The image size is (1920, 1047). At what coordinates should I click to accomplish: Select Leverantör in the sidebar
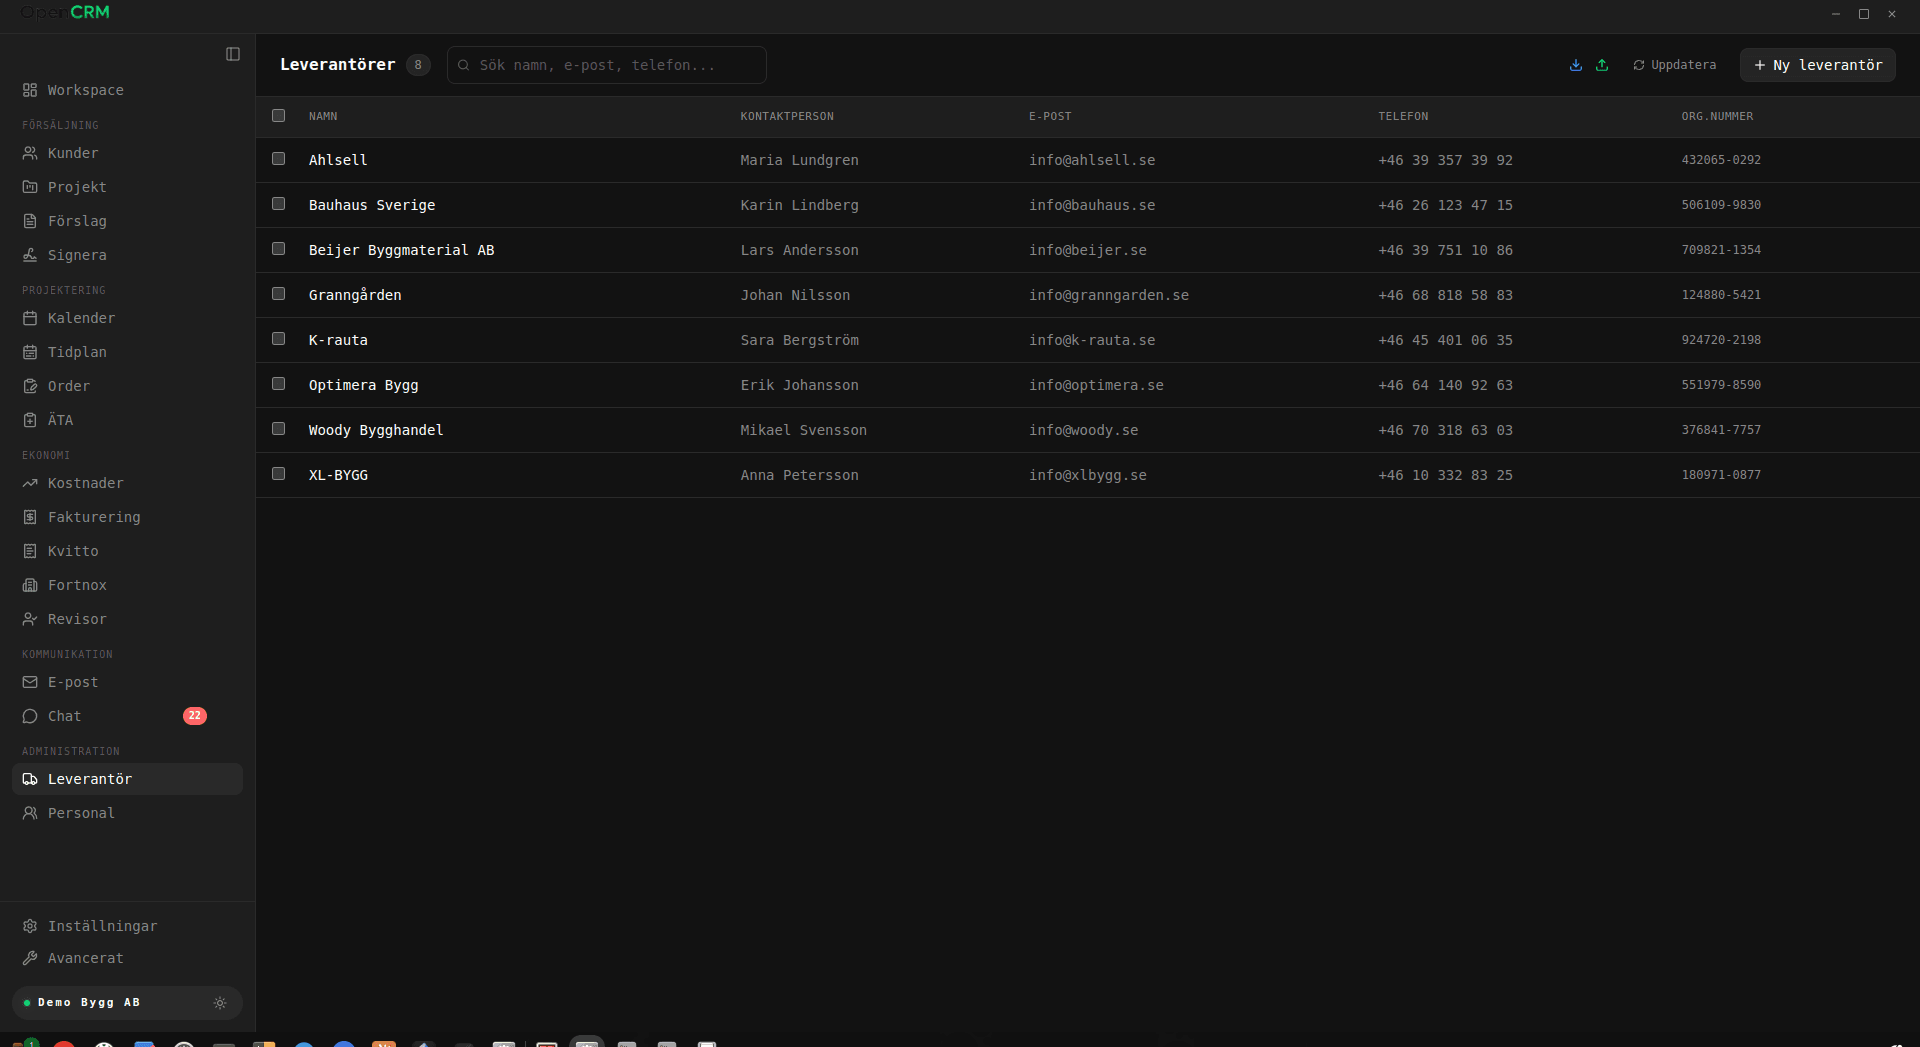[127, 779]
